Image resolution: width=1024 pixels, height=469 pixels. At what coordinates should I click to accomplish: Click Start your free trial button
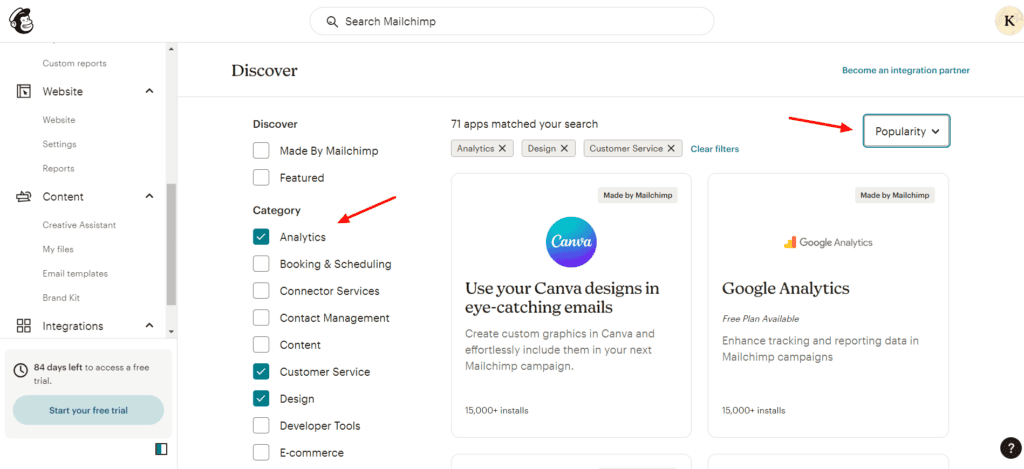point(88,410)
